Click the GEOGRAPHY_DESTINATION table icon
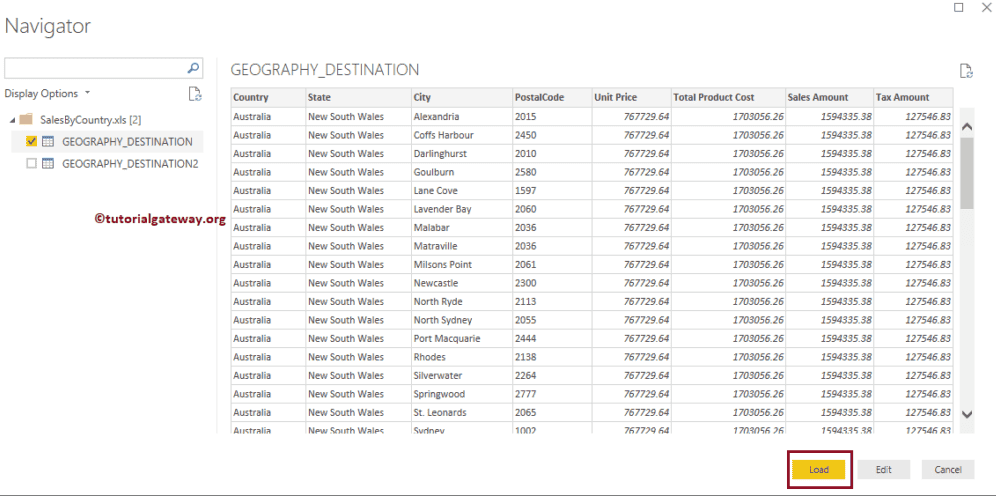This screenshot has width=996, height=496. (47, 141)
